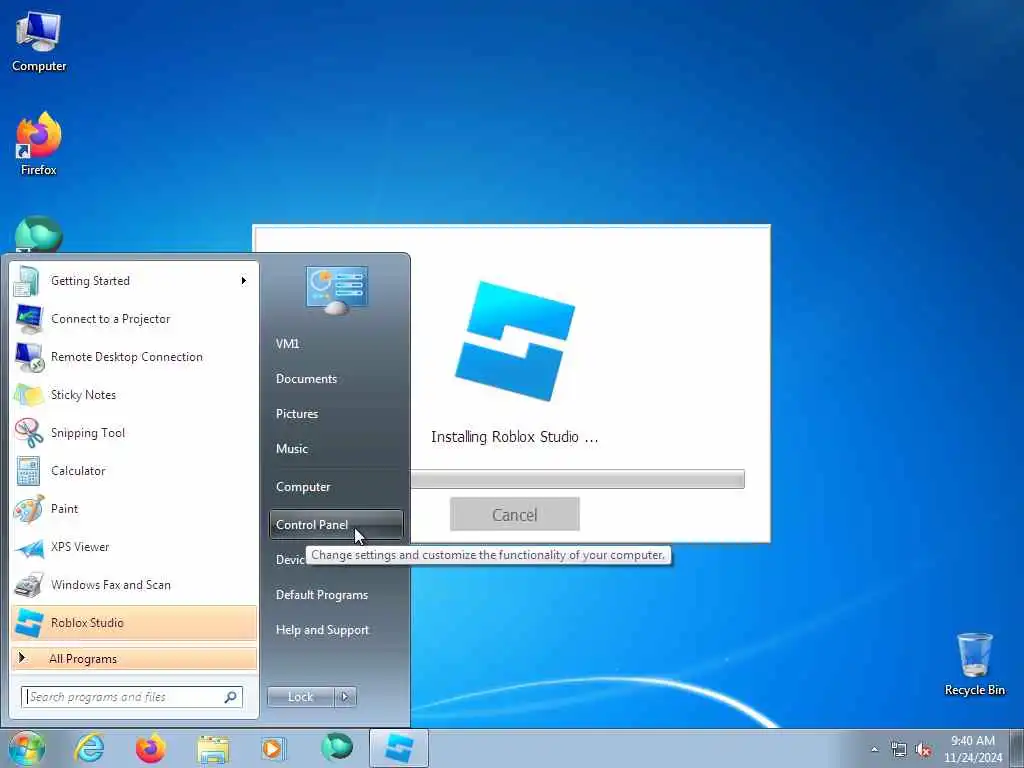Open Windows Explorer taskbar folder icon

point(213,749)
